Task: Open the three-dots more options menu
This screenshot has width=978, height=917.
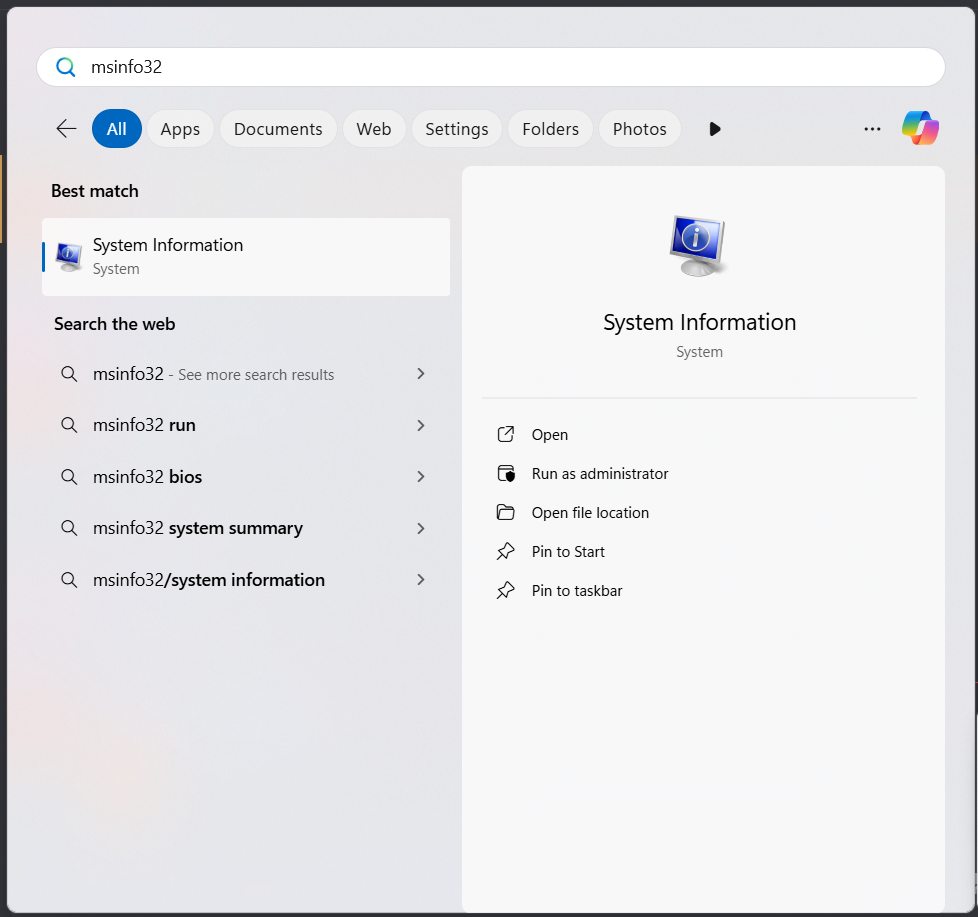Action: pyautogui.click(x=872, y=129)
